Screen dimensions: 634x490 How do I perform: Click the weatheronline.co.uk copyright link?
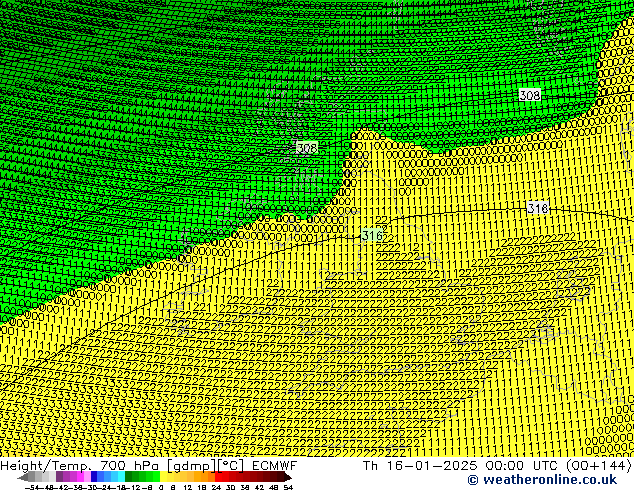click(x=542, y=480)
